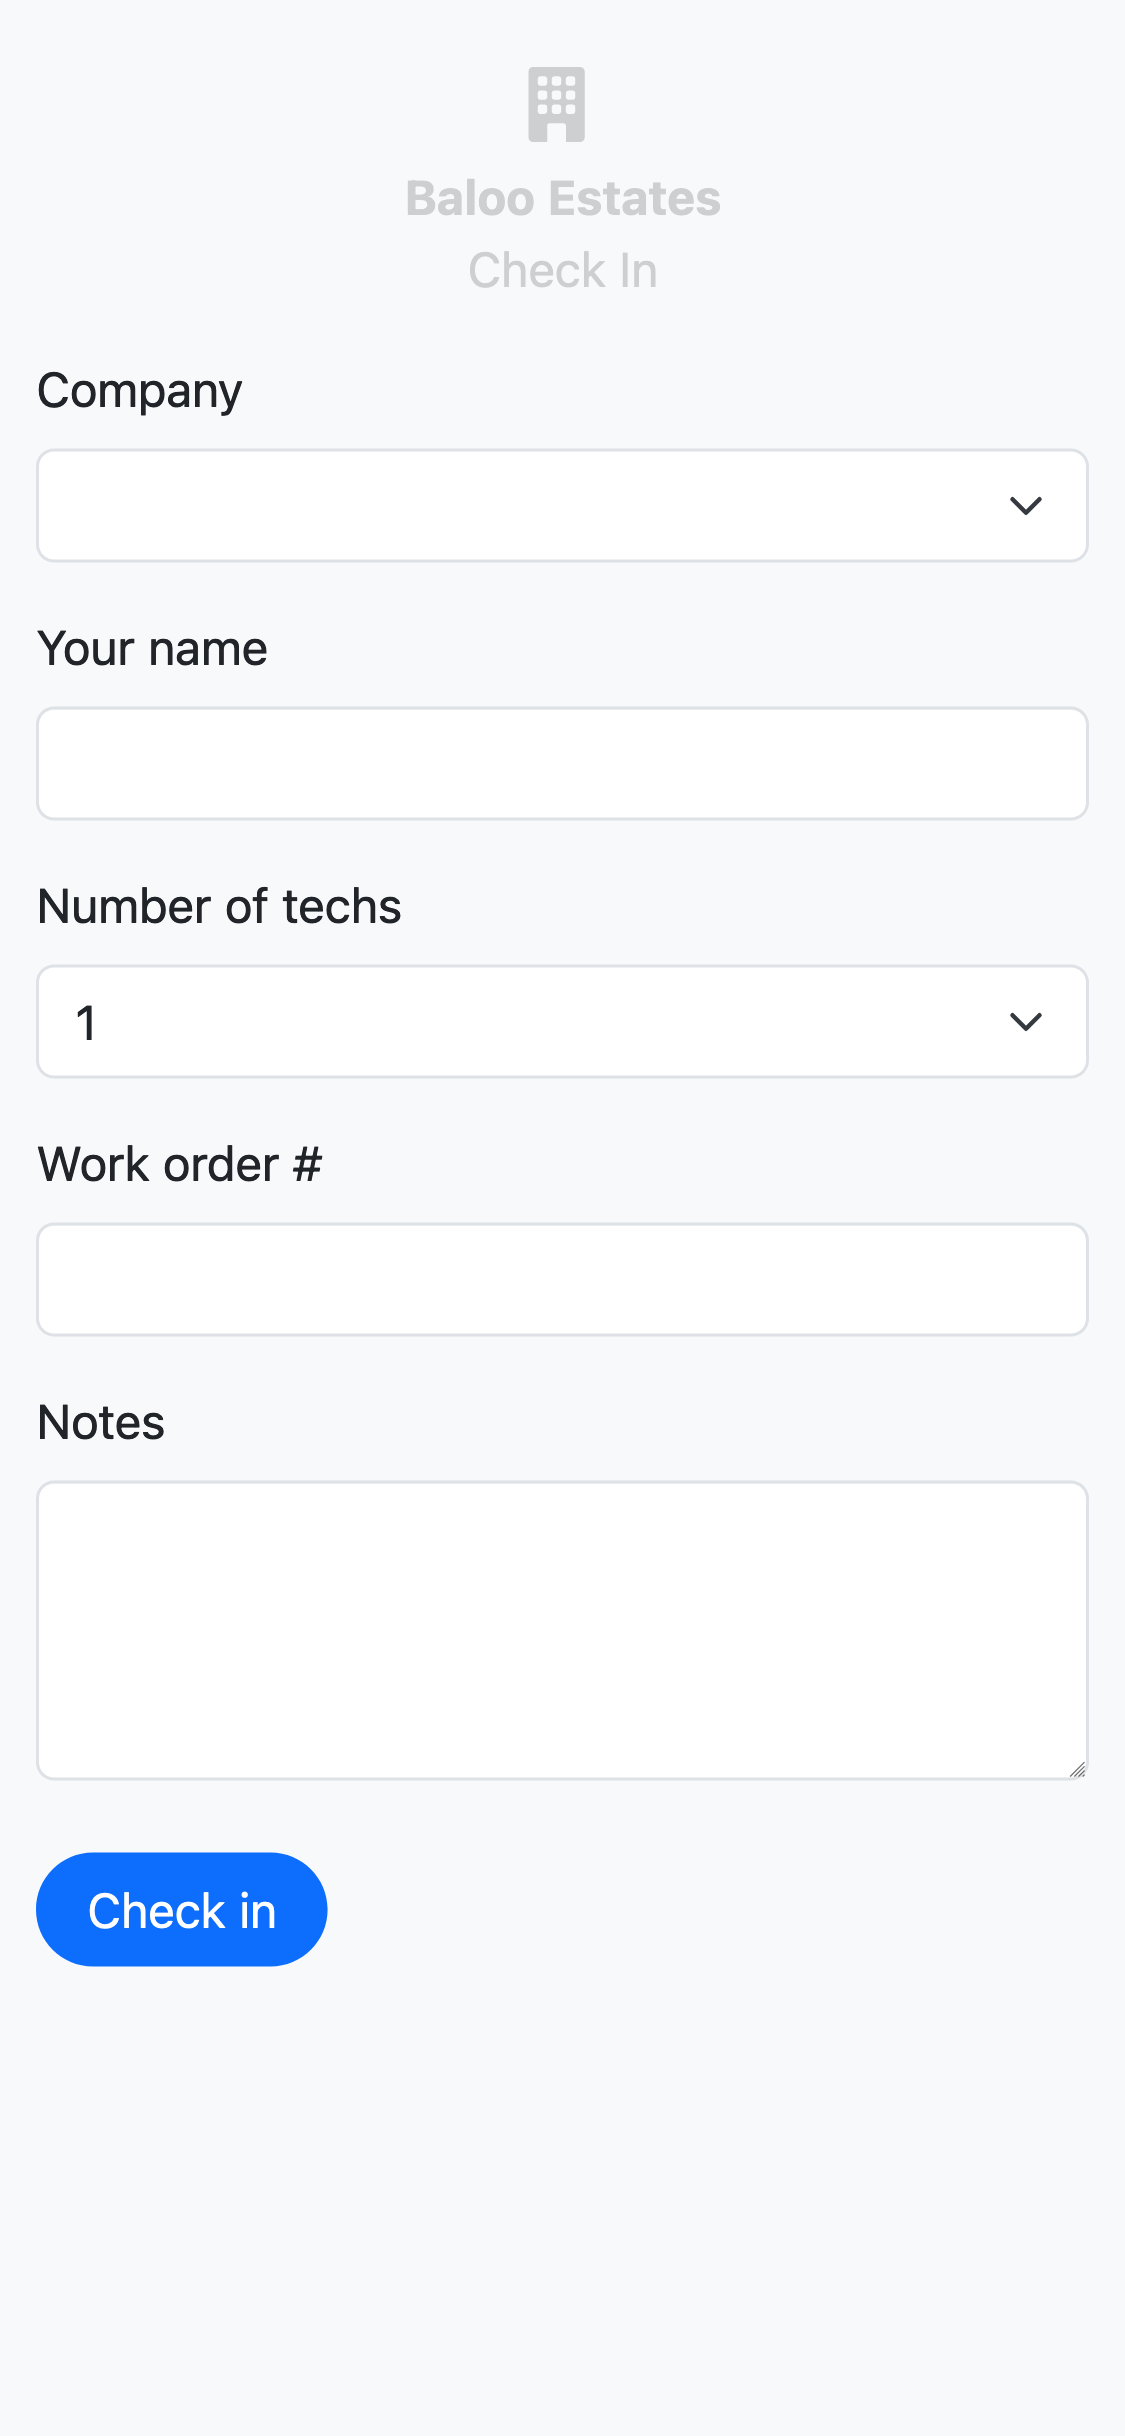Image resolution: width=1125 pixels, height=2436 pixels.
Task: Click the Number of techs chevron arrow
Action: point(1025,1022)
